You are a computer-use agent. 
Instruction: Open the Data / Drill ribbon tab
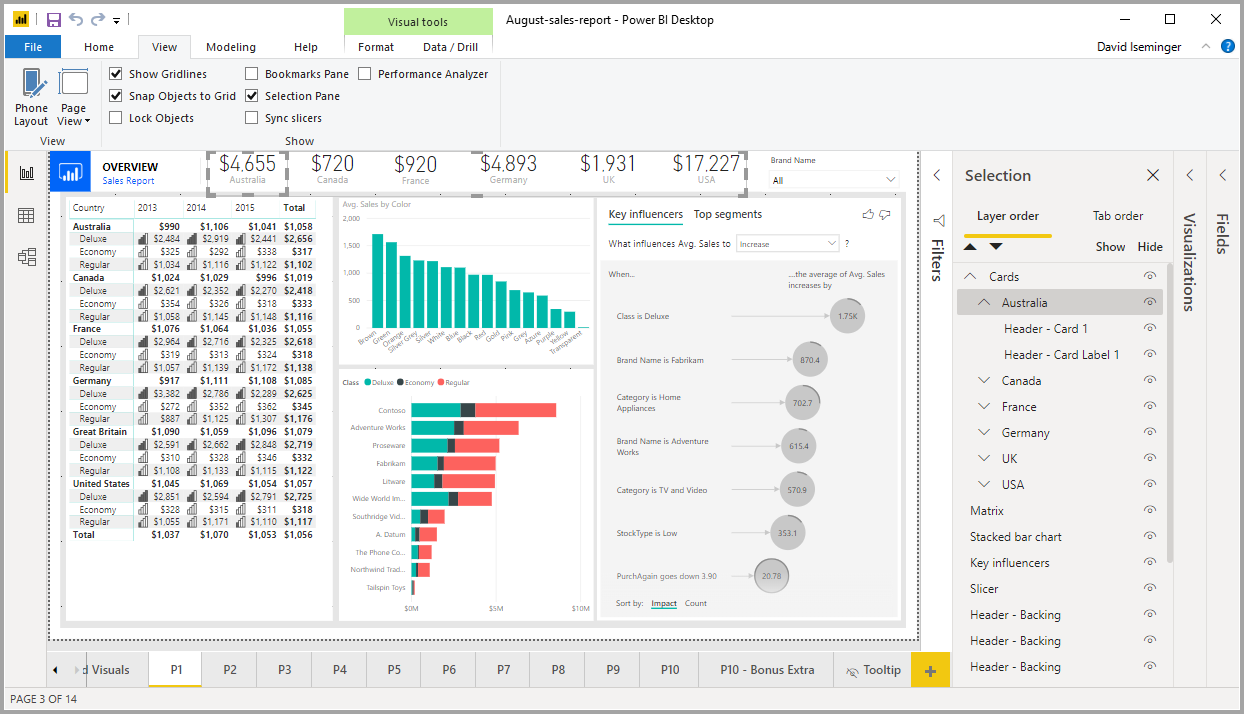[x=450, y=47]
